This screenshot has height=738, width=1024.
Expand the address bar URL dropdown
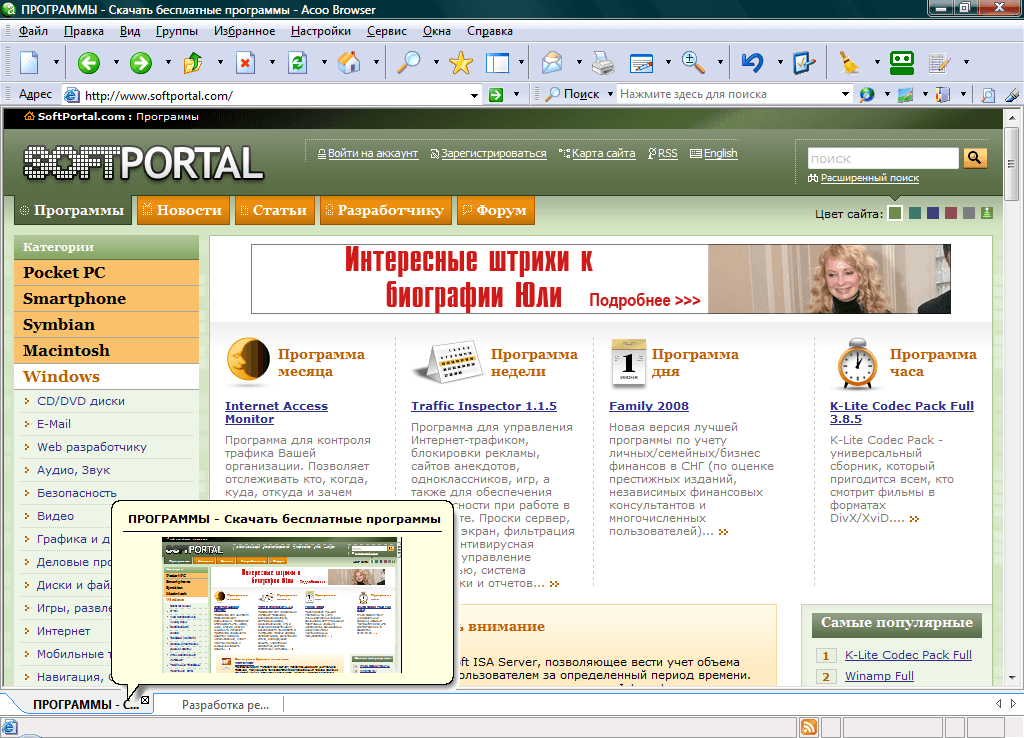[475, 95]
